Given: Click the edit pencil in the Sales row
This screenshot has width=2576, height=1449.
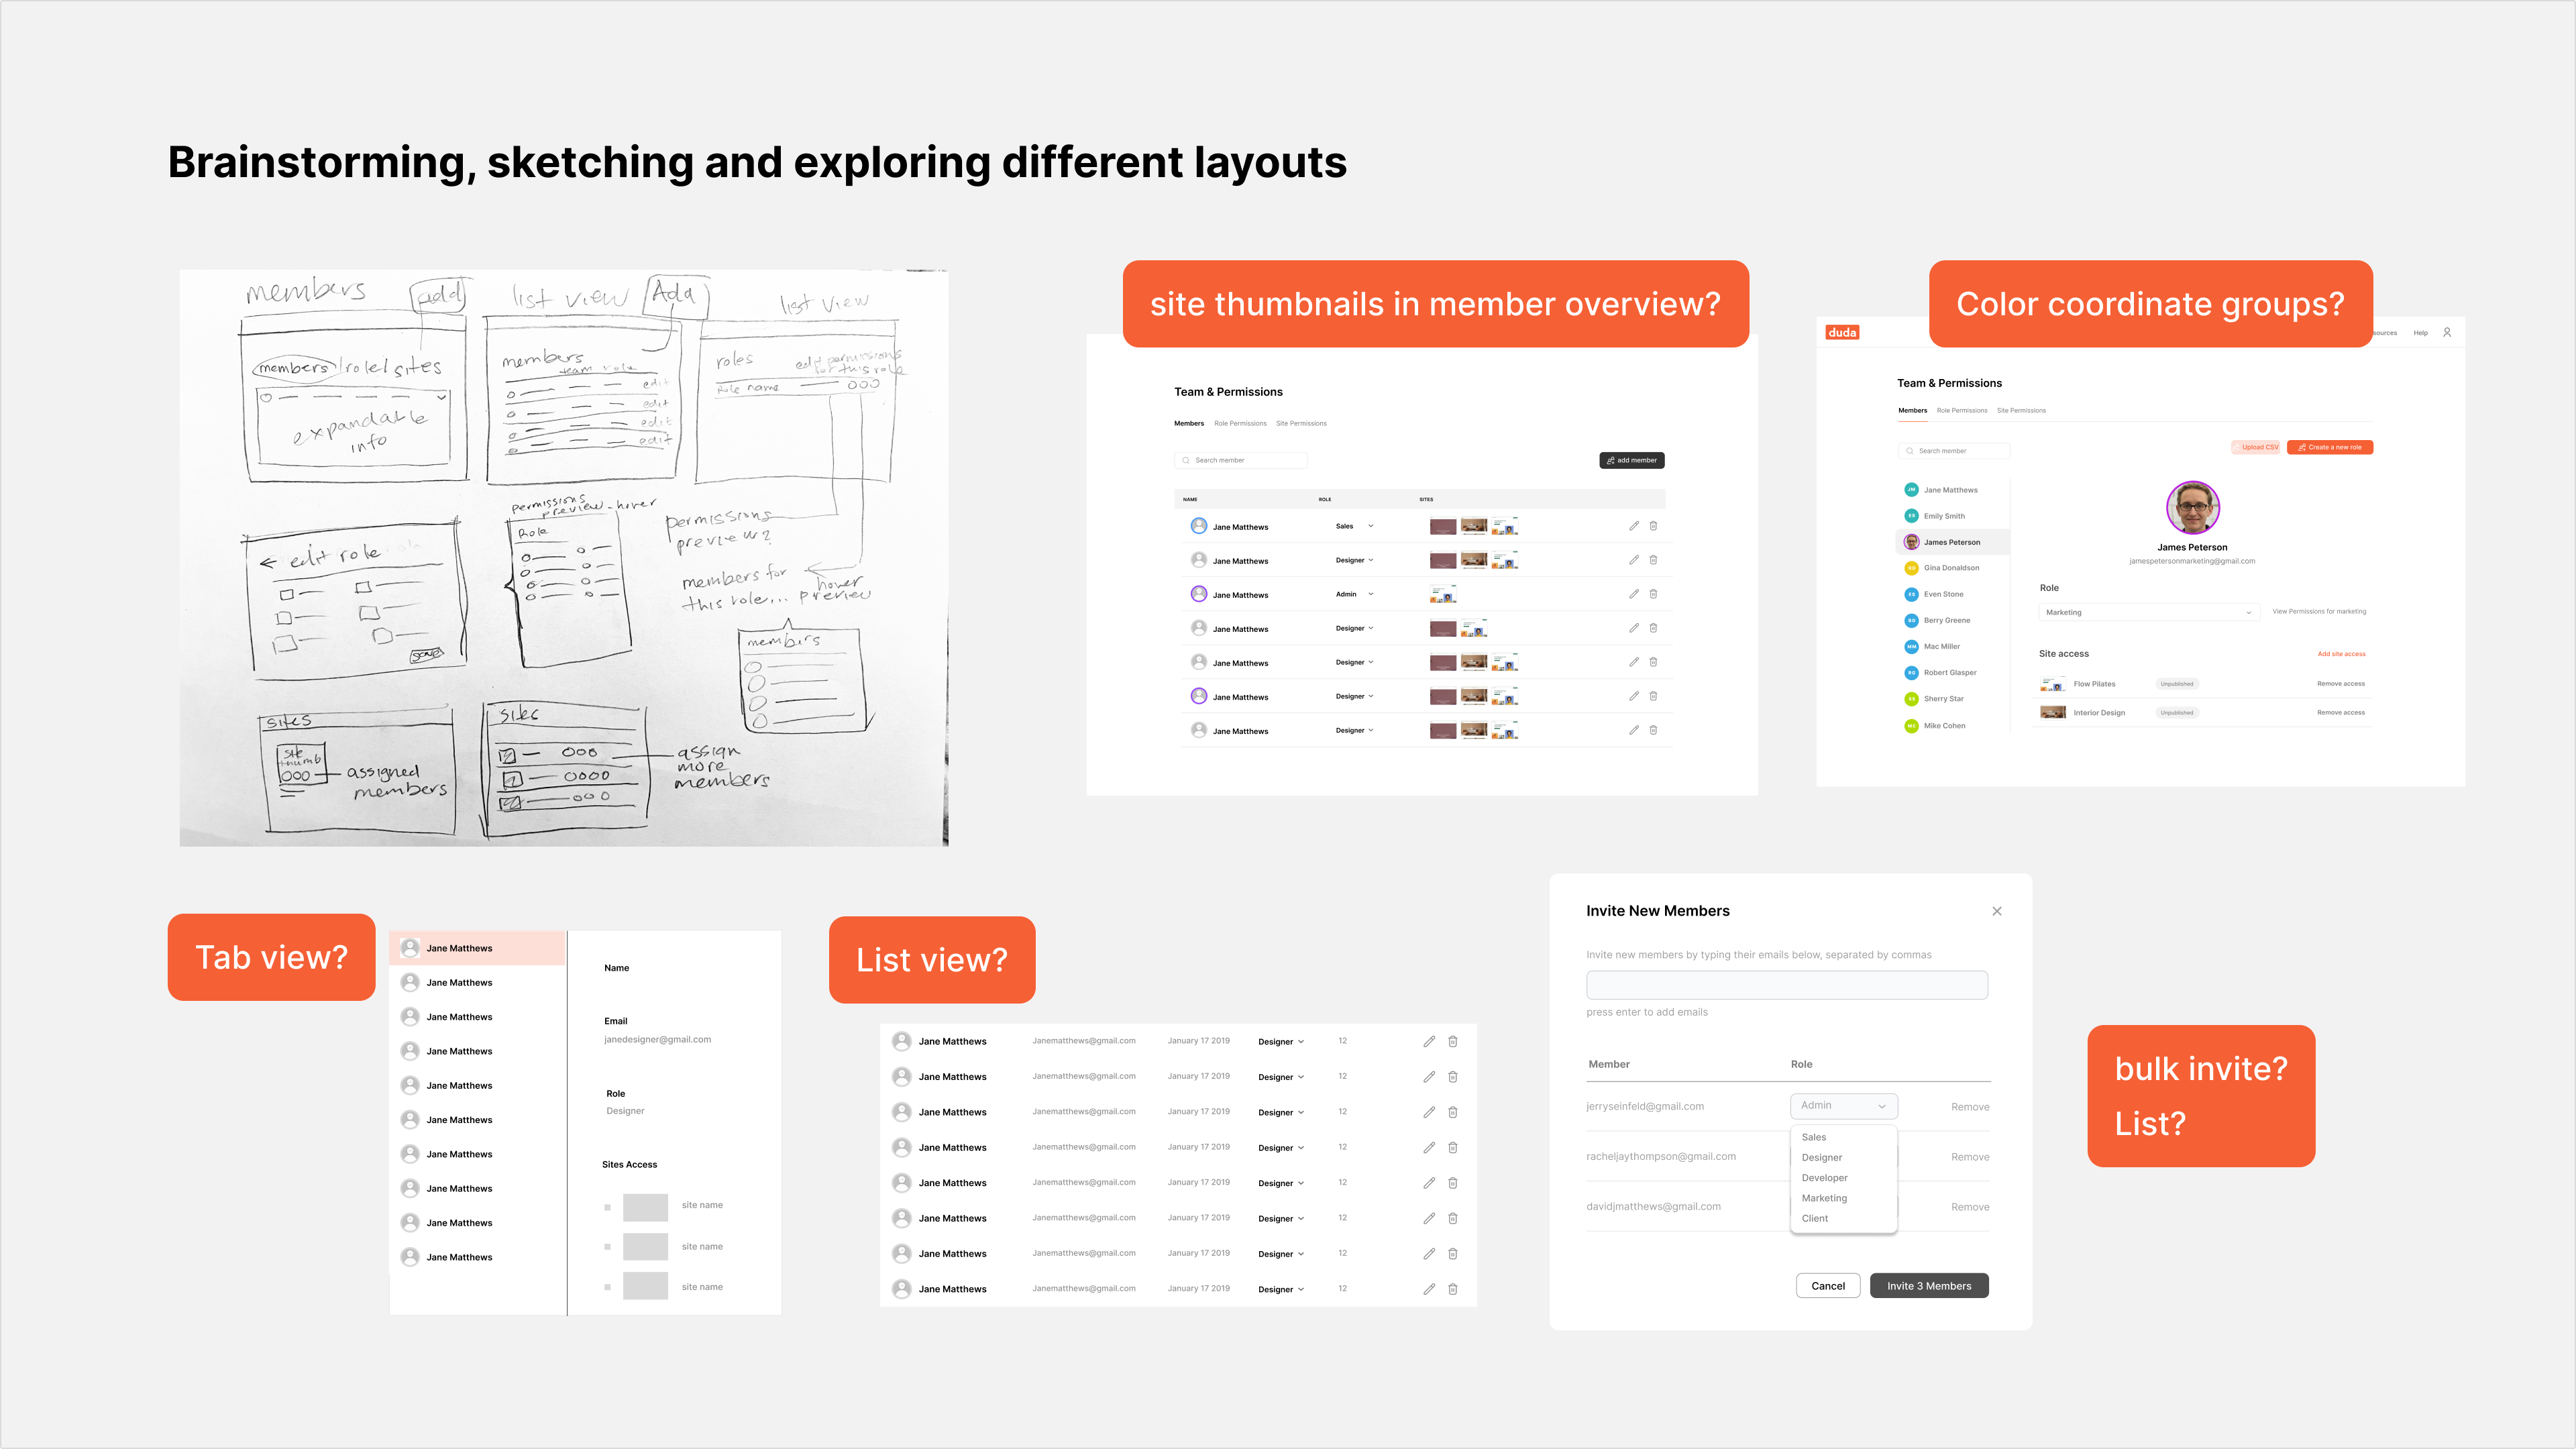Looking at the screenshot, I should click(1634, 526).
